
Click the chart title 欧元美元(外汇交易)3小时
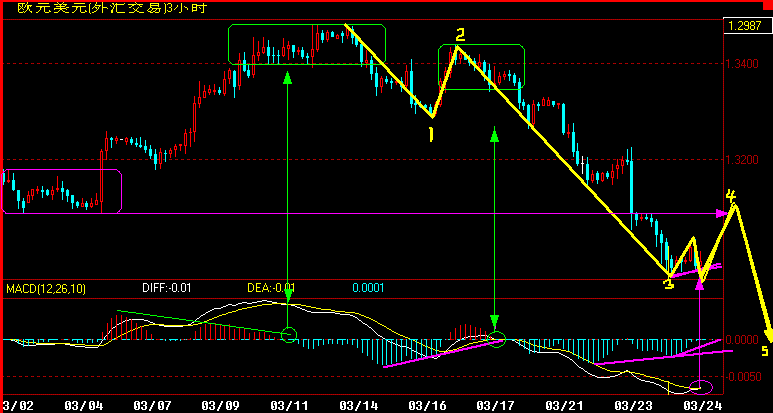(112, 8)
